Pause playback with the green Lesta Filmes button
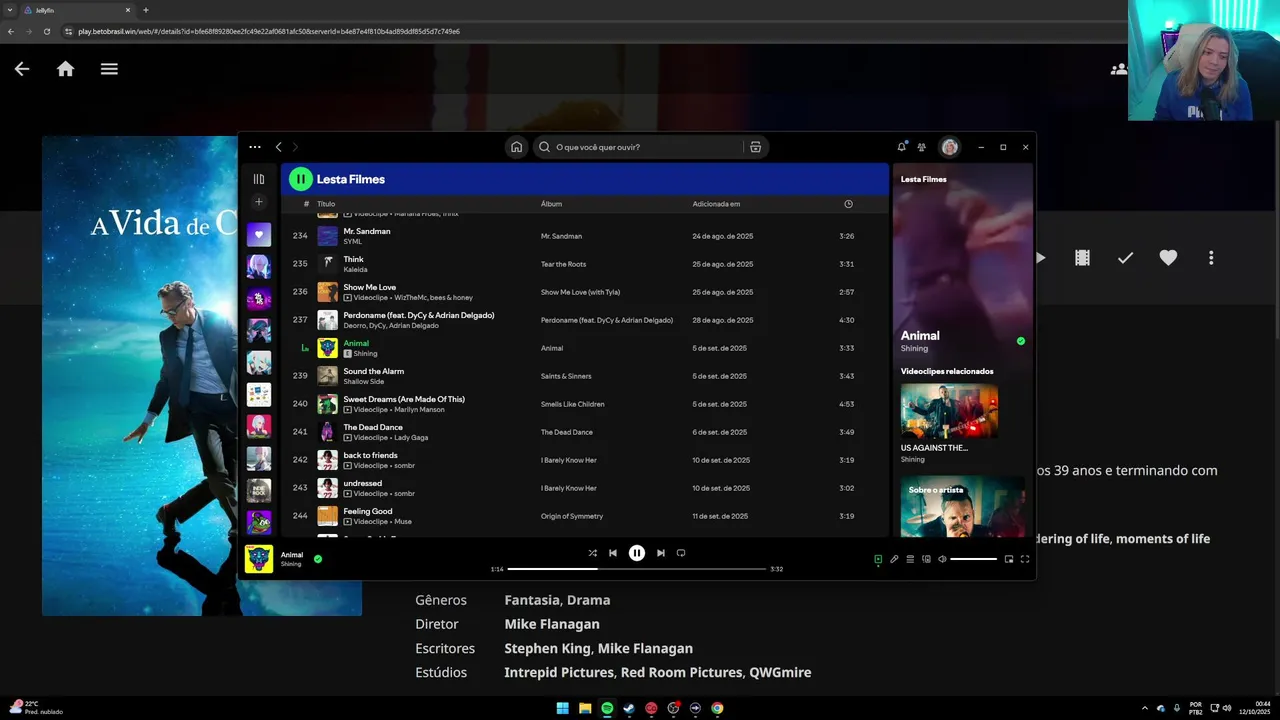Viewport: 1280px width, 720px height. tap(300, 179)
